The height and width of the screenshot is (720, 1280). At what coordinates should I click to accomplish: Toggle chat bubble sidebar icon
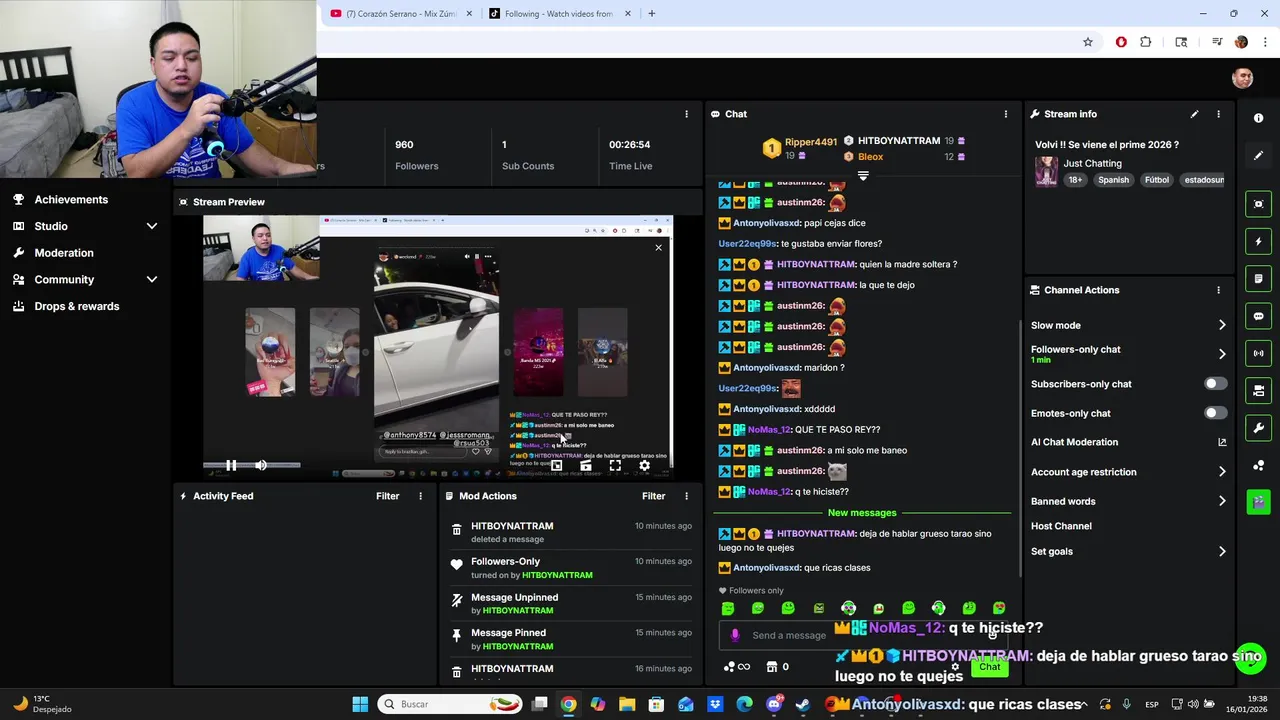(1258, 316)
